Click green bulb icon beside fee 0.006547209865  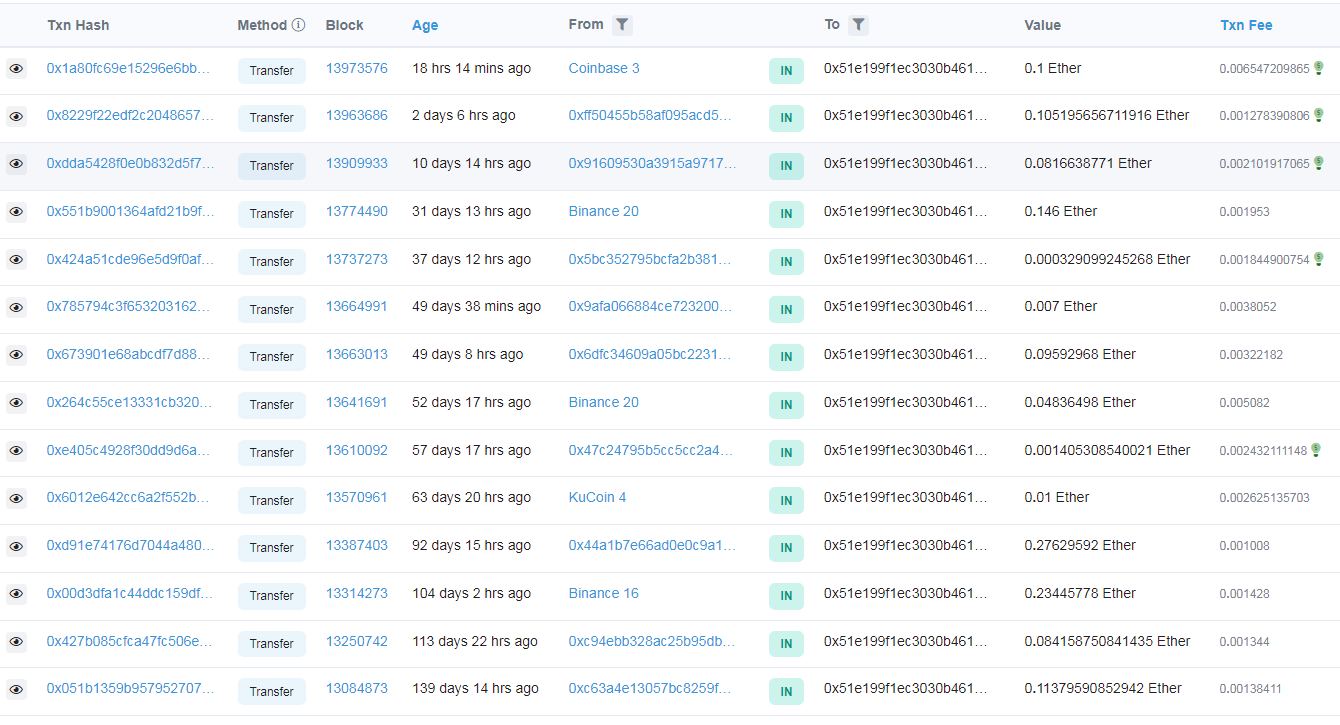pos(1319,67)
